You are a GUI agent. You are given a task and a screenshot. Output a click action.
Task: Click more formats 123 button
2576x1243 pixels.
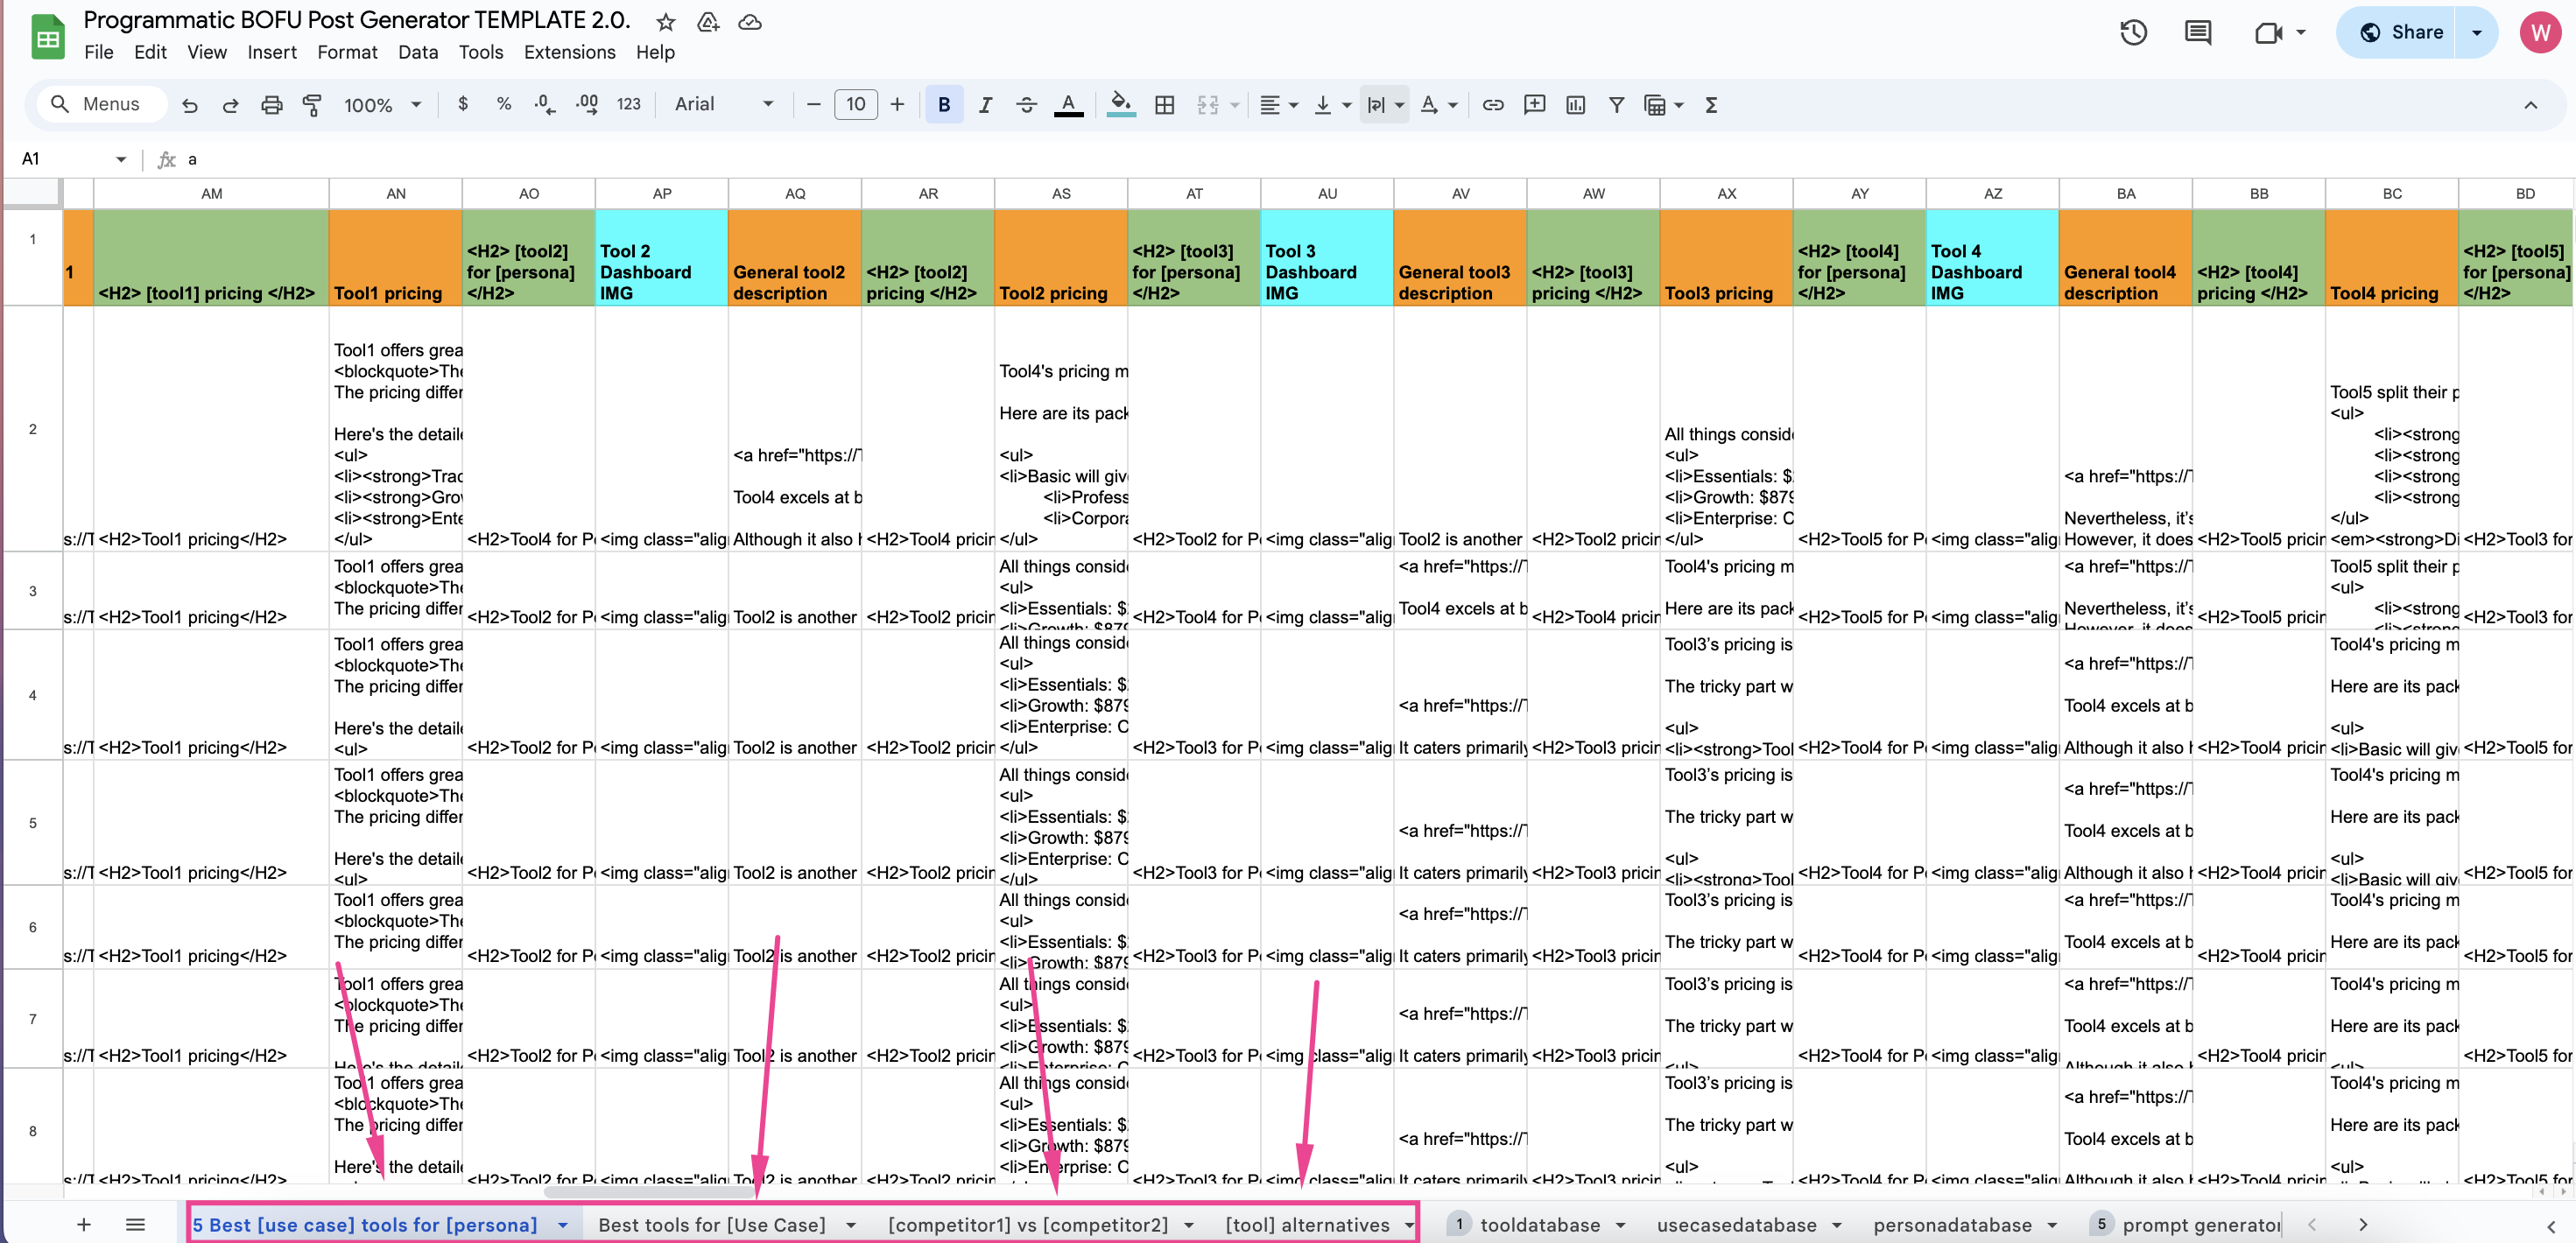629,104
